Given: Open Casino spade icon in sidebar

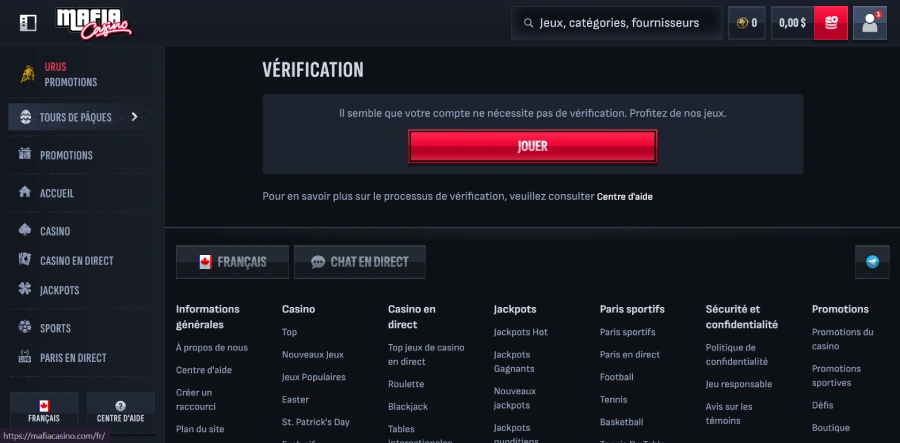Looking at the screenshot, I should click(25, 230).
